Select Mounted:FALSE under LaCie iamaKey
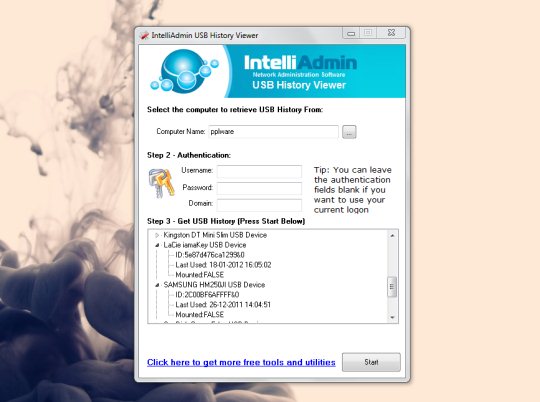Screen dimensions: 540x402 200,275
